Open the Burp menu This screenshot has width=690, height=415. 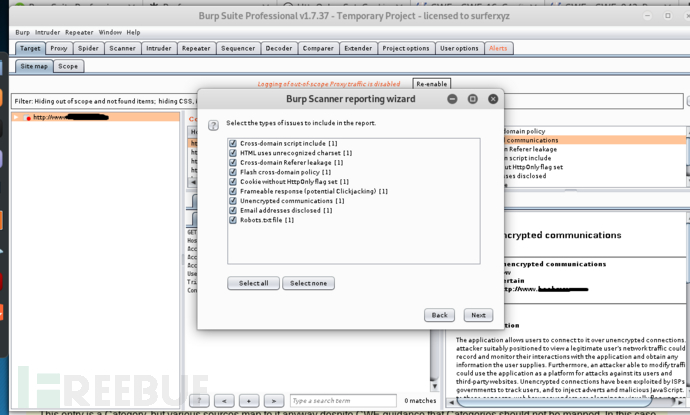pyautogui.click(x=22, y=33)
